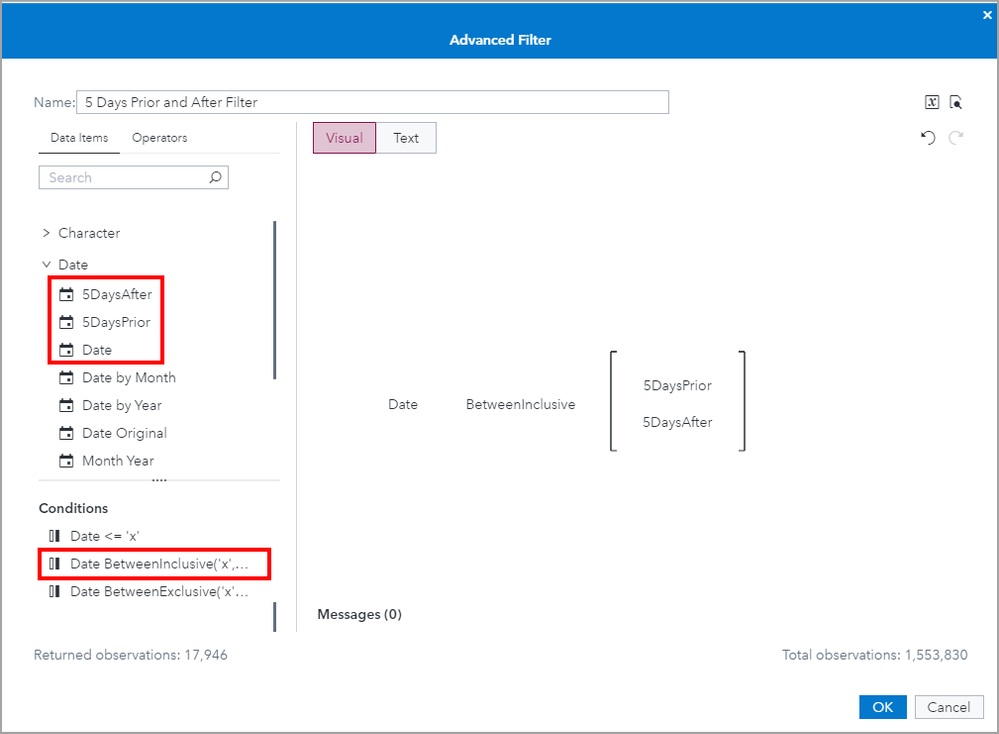The height and width of the screenshot is (734, 999).
Task: Click the resize handle dots above Conditions
Action: [159, 480]
